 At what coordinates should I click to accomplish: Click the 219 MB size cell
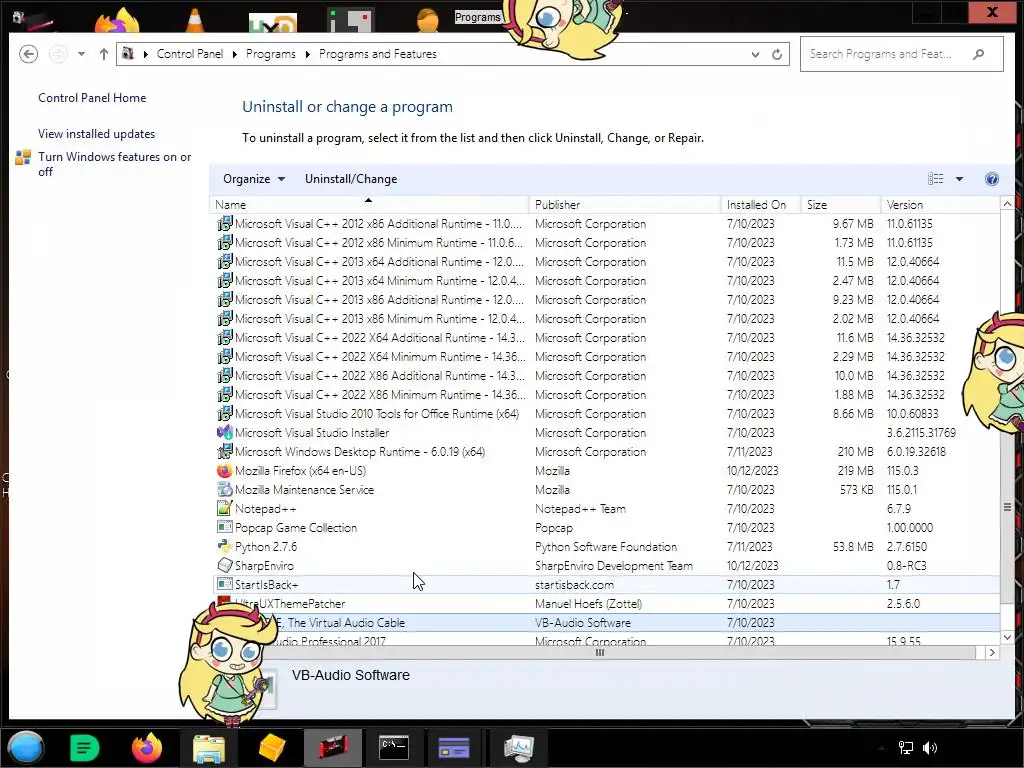[855, 471]
